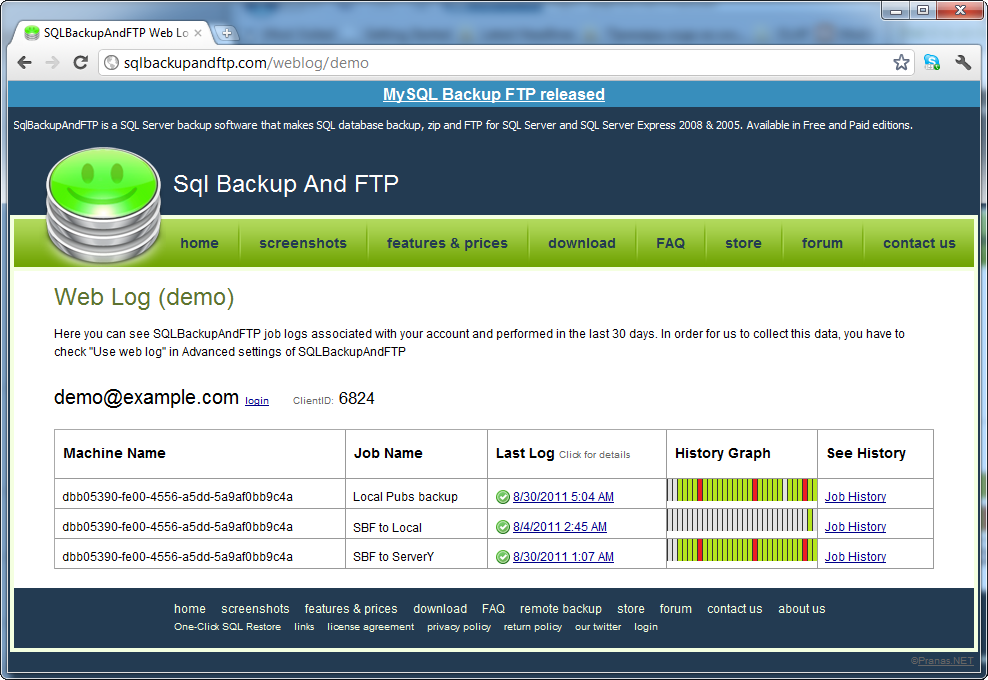Click the demo@example.com account text
Image resolution: width=988 pixels, height=680 pixels.
point(146,398)
